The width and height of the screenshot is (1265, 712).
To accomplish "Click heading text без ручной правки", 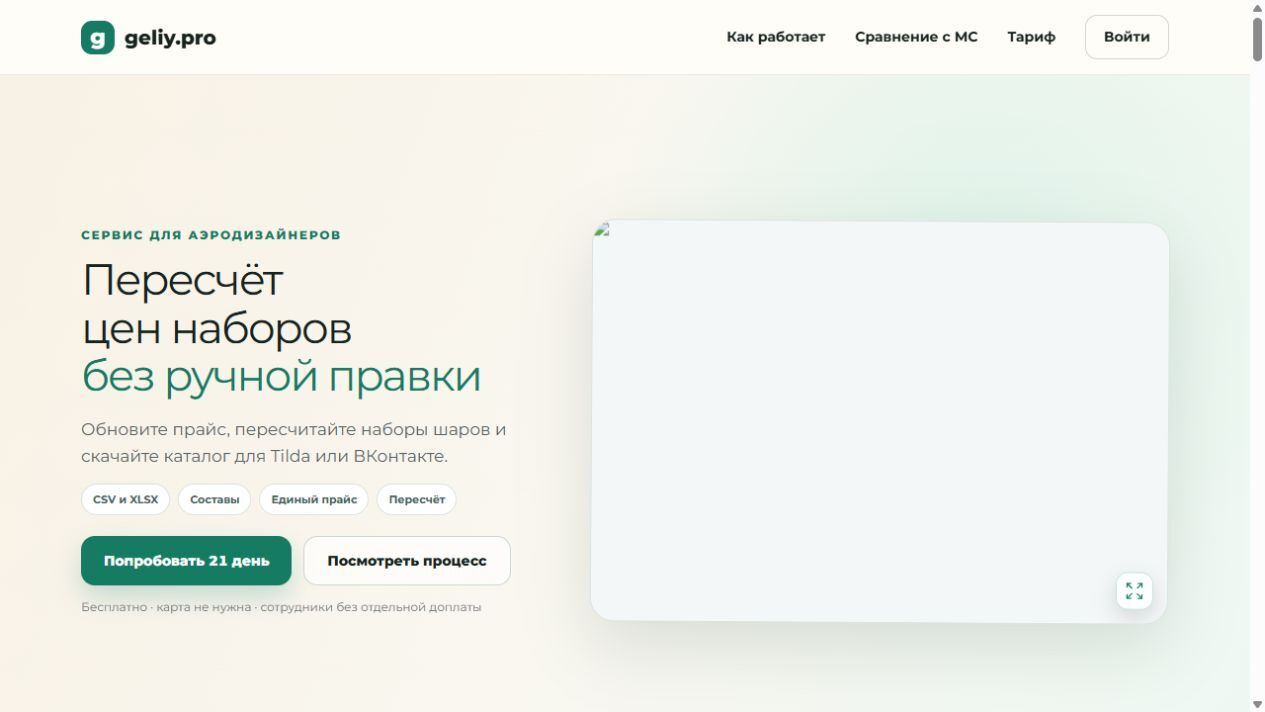I will click(x=281, y=377).
